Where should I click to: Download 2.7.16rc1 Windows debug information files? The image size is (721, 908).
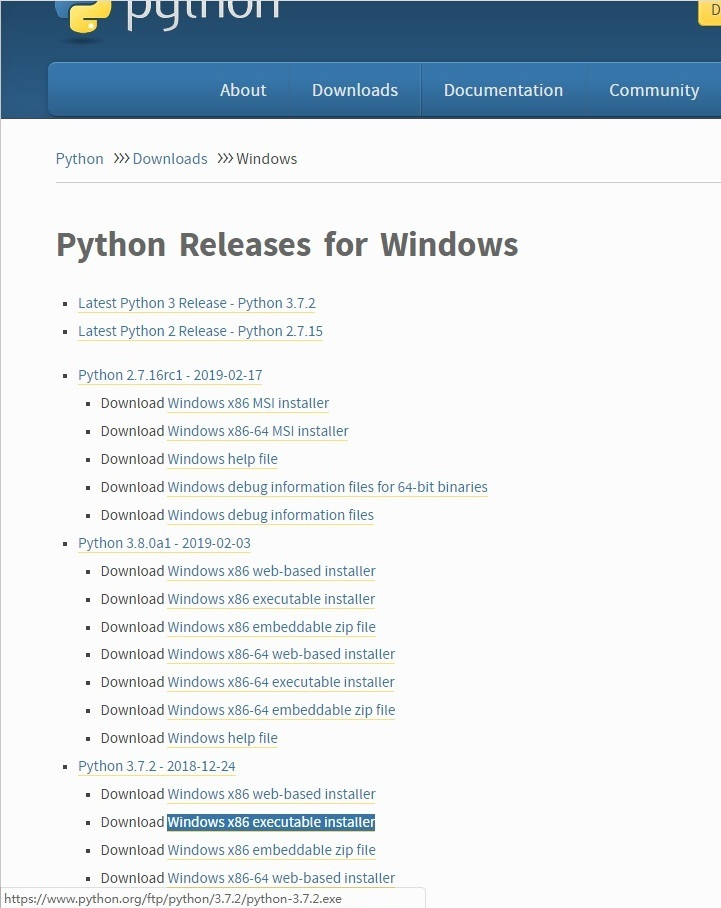click(x=270, y=515)
